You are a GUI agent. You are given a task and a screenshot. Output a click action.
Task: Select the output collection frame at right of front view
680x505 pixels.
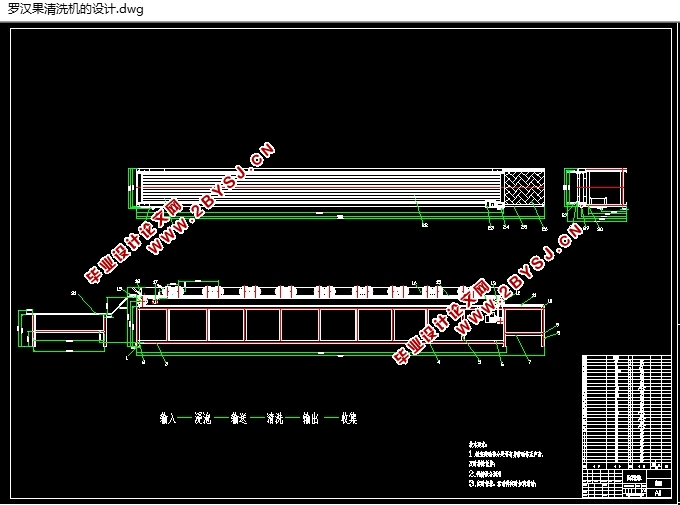(x=524, y=325)
